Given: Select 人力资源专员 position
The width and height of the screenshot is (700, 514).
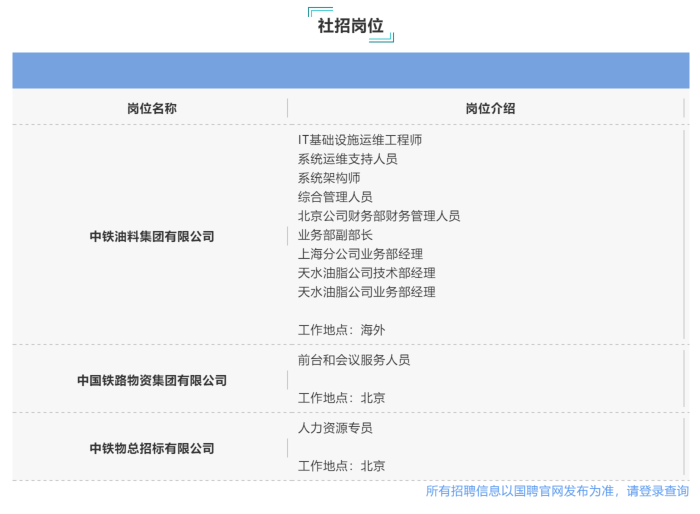Looking at the screenshot, I should 335,428.
